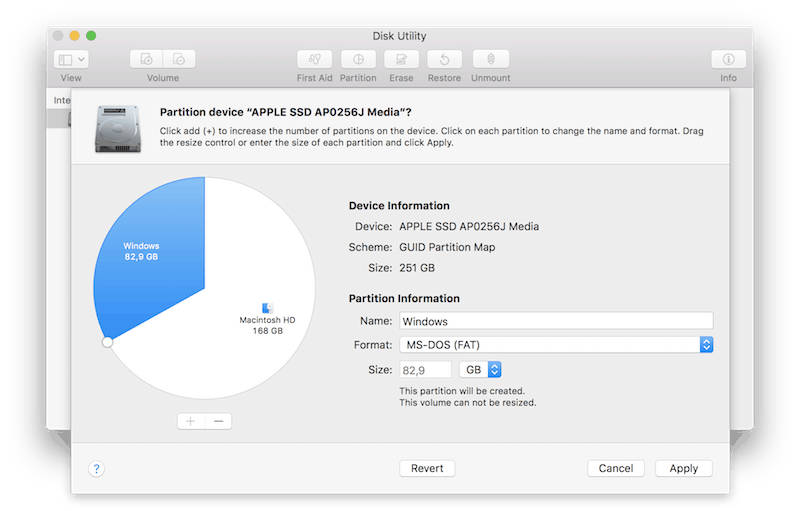Click the 'GUID Partition Map' scheme text
This screenshot has width=800, height=511.
pyautogui.click(x=447, y=247)
